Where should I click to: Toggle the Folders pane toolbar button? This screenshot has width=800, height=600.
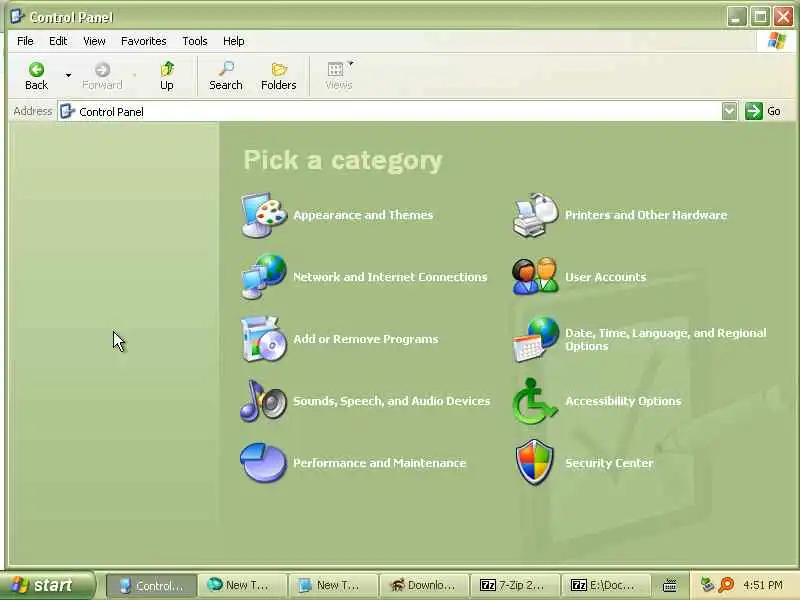279,76
